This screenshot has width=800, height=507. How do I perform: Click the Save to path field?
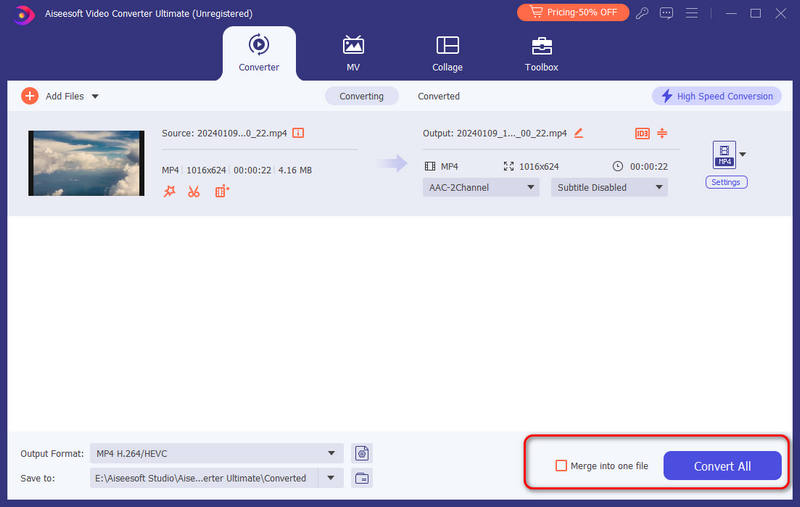(x=204, y=478)
